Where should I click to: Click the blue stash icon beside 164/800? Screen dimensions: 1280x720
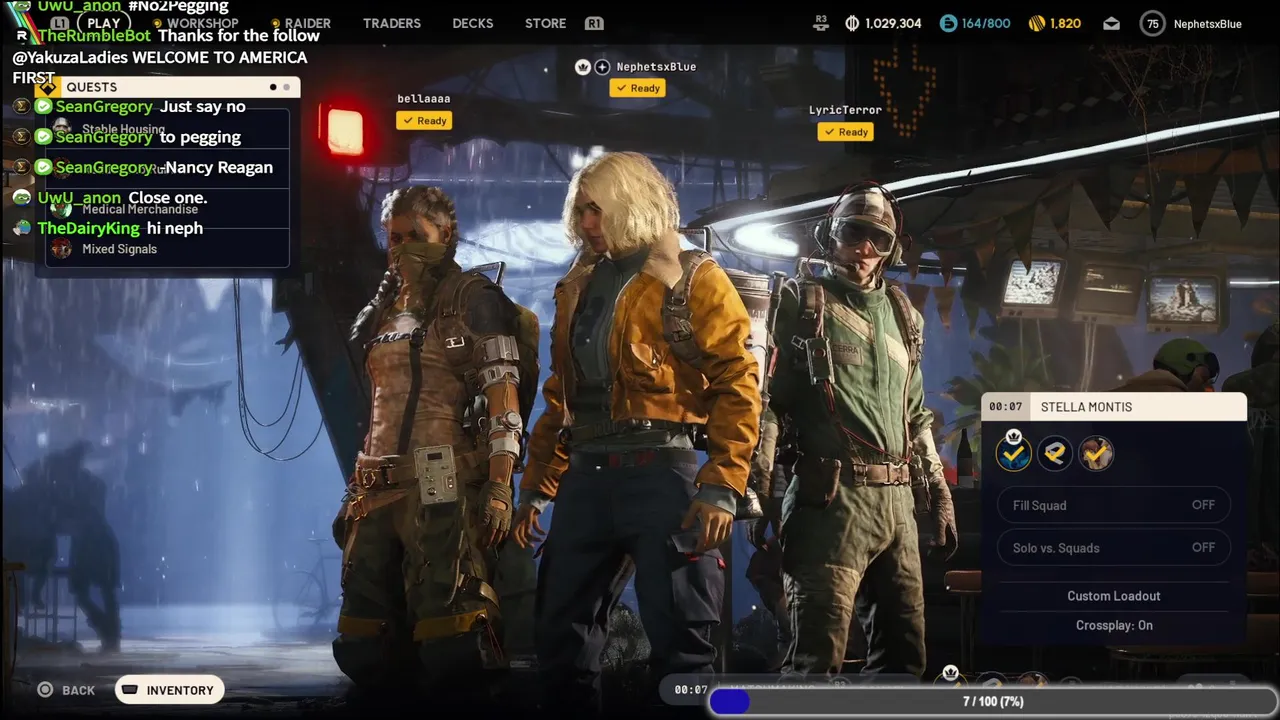point(948,23)
